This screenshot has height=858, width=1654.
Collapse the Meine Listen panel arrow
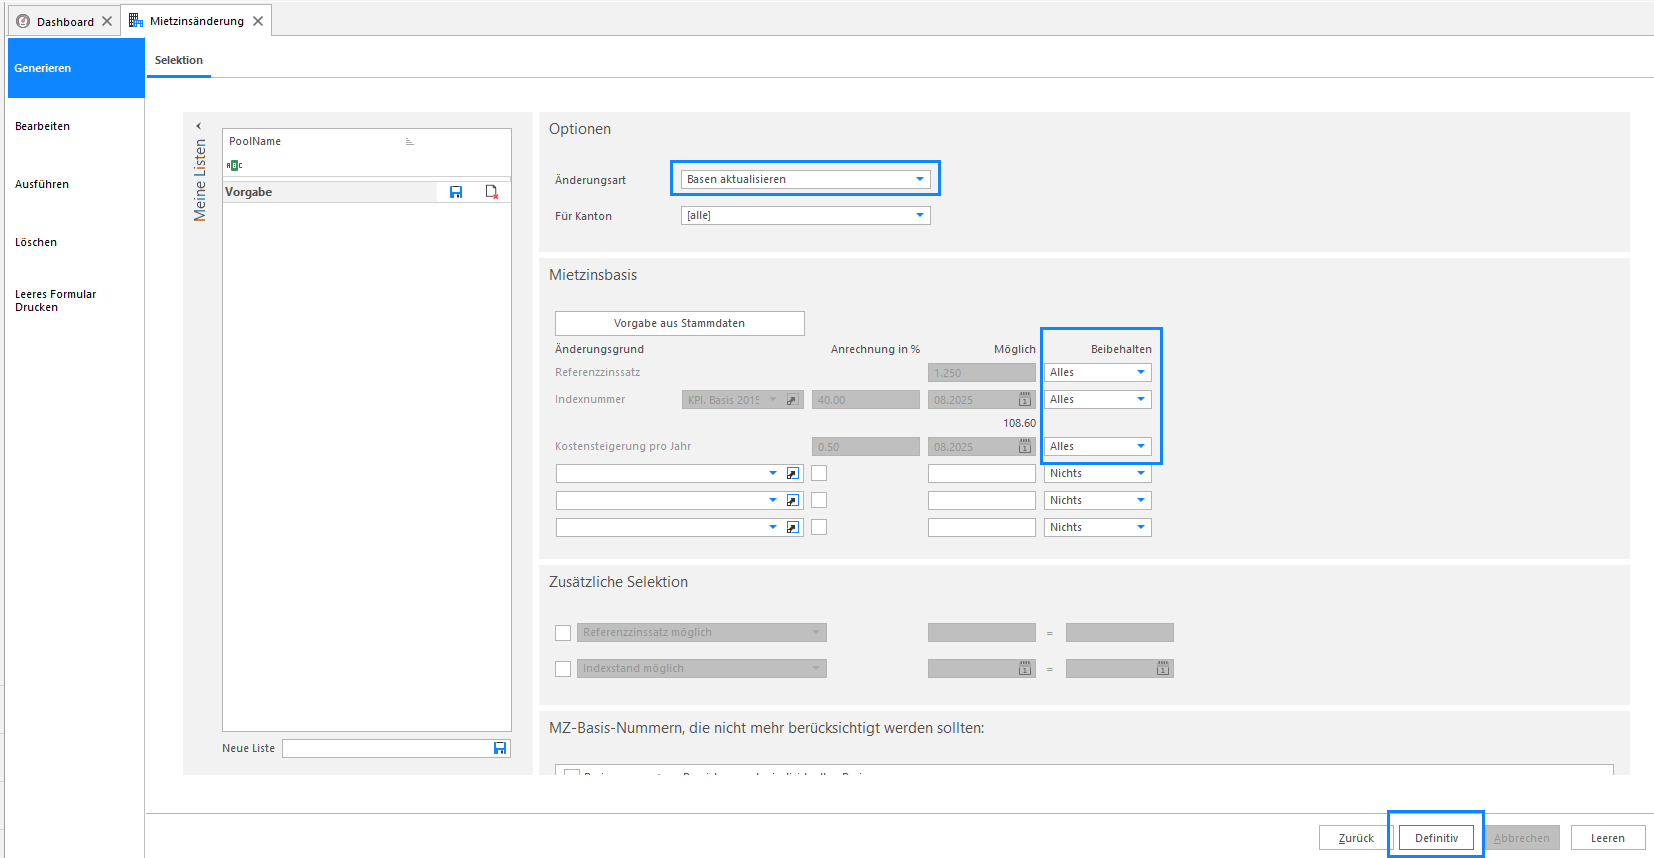pyautogui.click(x=199, y=126)
